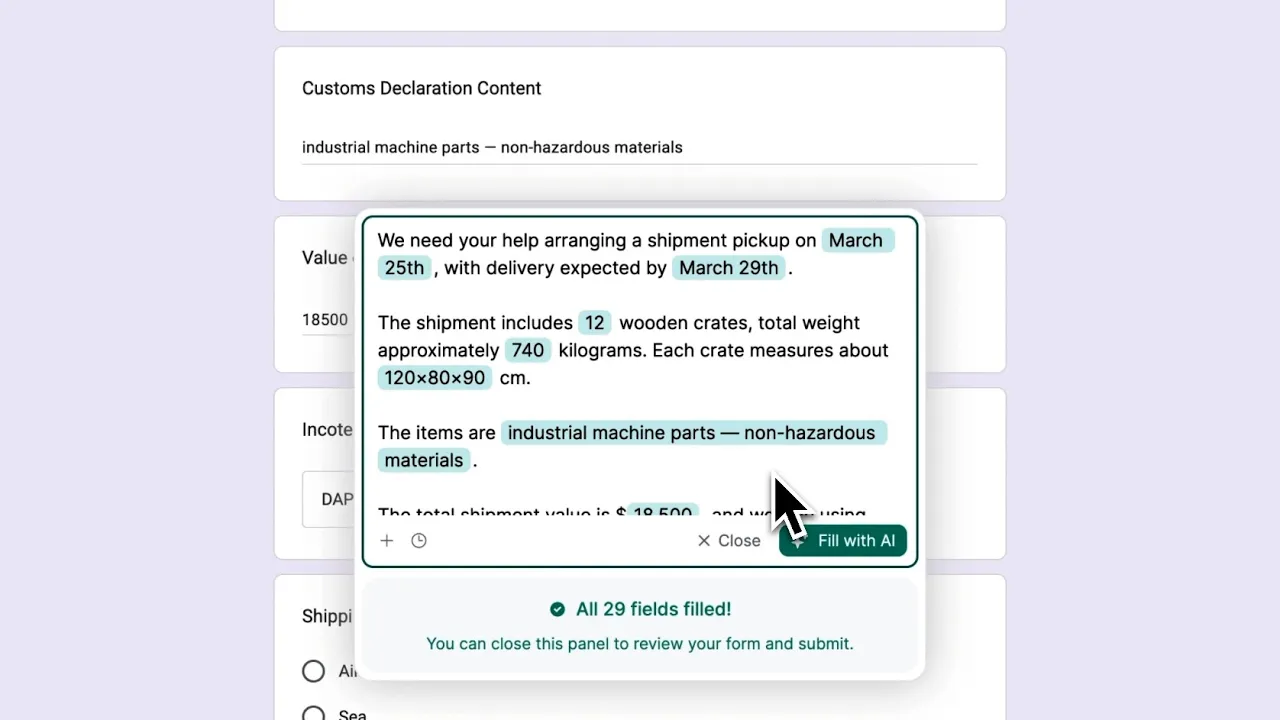Open the Incoterms dropdown showing DAP

(x=330, y=499)
